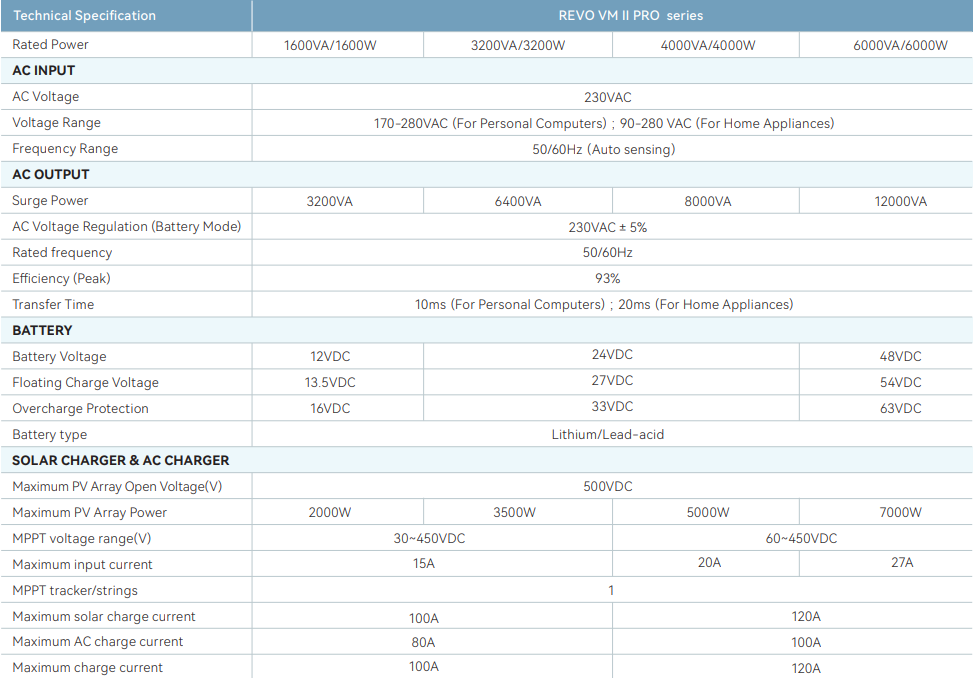
Task: Select "Maximum PV Array Open Voltage(V)" label
Action: [117, 486]
